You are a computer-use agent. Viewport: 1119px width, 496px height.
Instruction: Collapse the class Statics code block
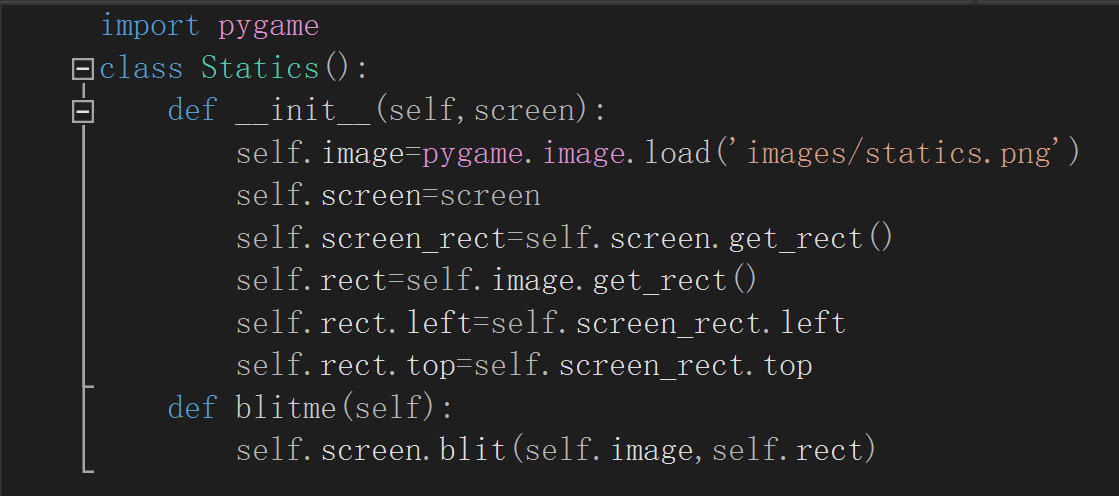tap(83, 69)
